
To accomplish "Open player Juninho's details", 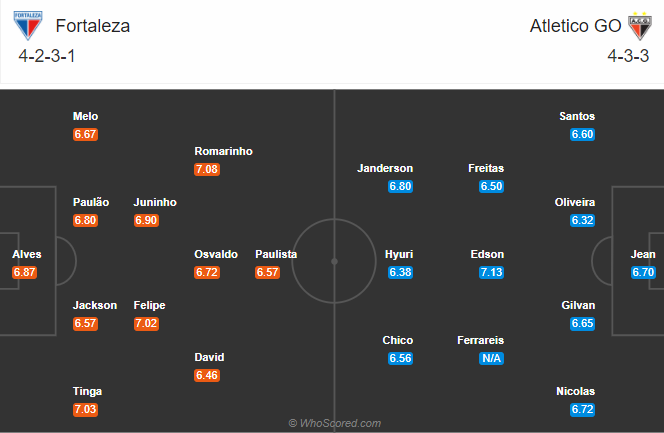I will [155, 202].
